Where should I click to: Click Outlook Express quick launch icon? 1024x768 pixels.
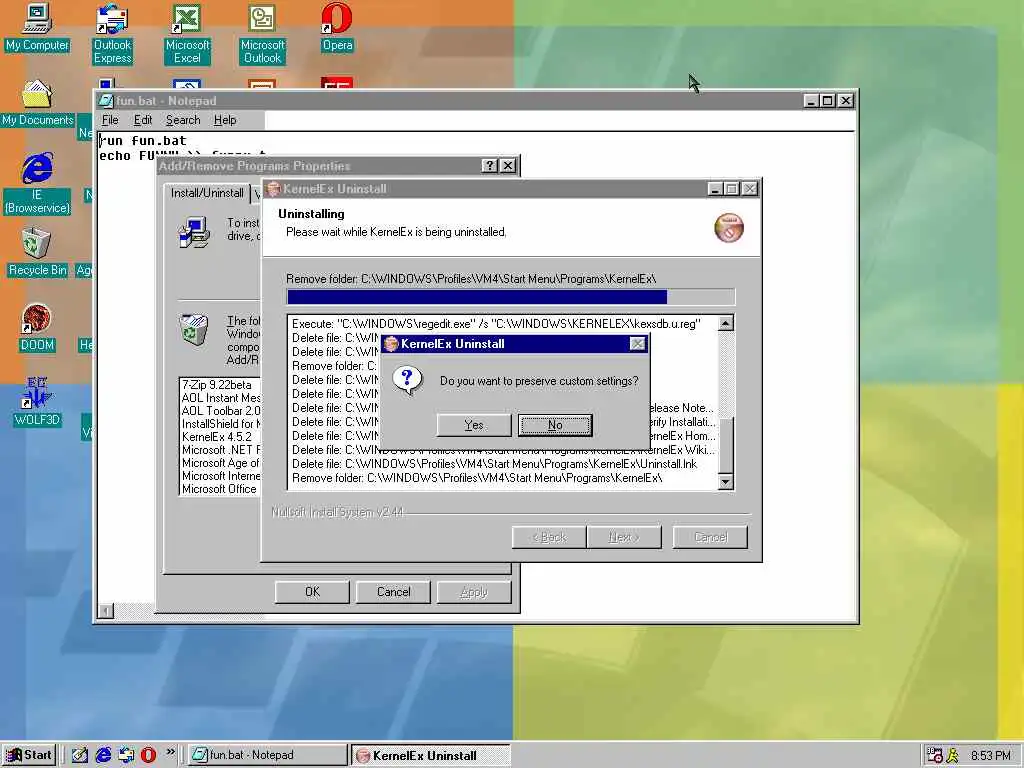pyautogui.click(x=126, y=755)
